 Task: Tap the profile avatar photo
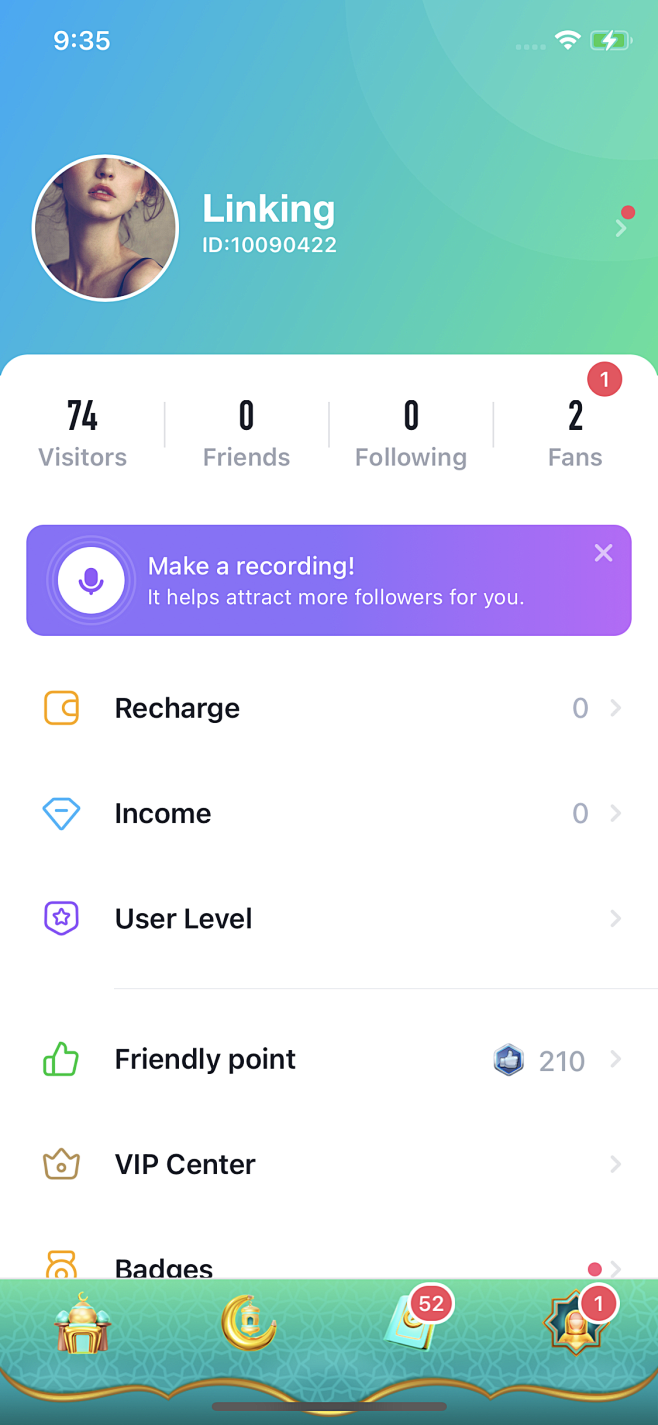105,228
